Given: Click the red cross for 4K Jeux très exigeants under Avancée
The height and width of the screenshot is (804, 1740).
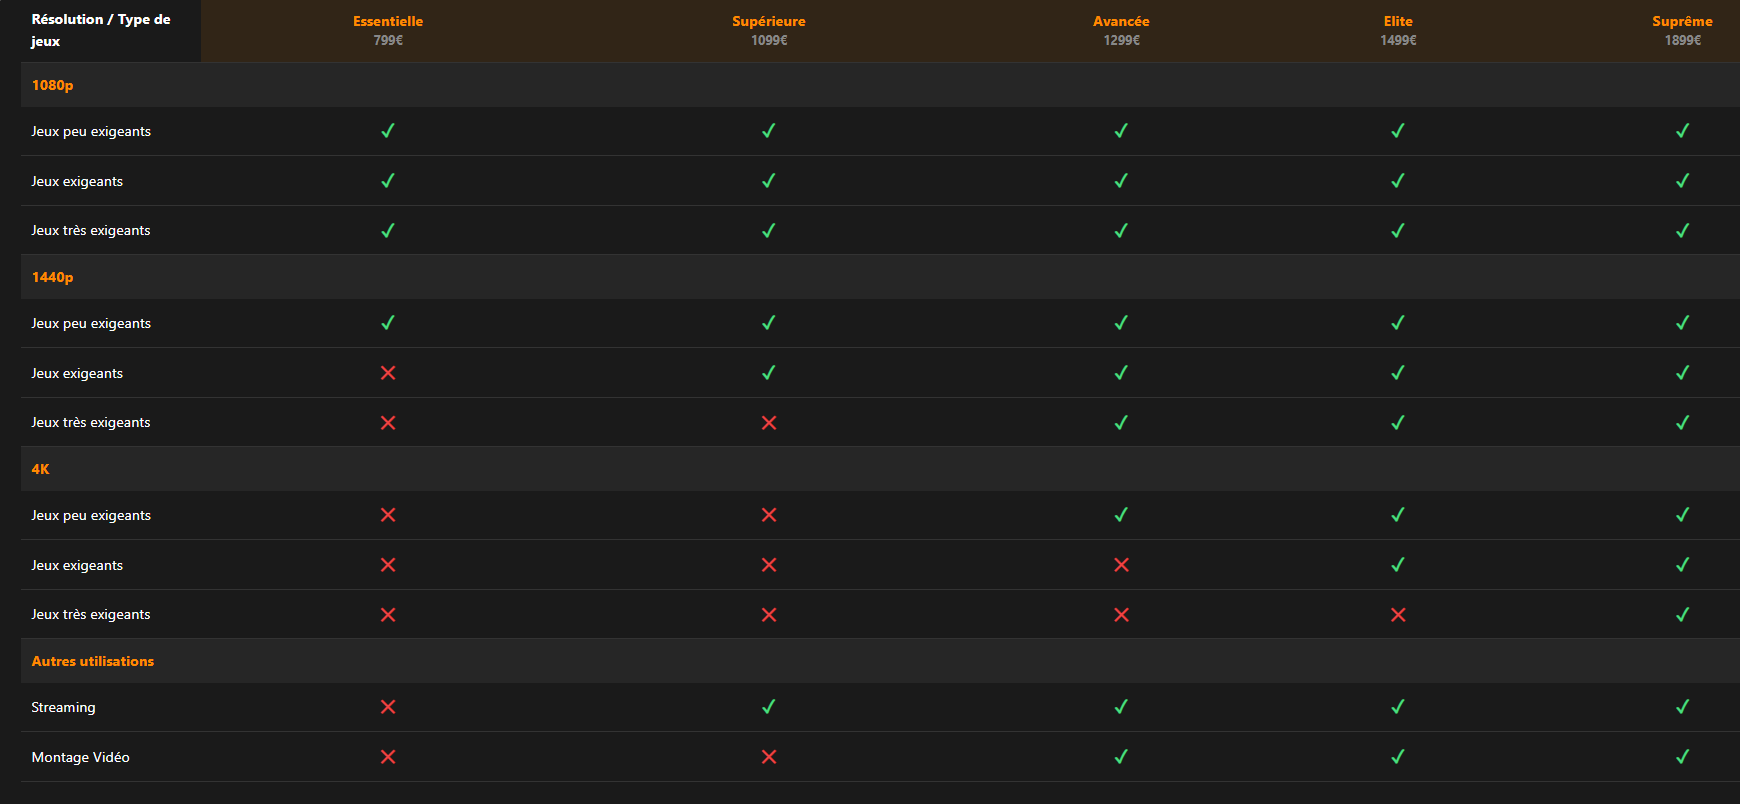Looking at the screenshot, I should [1121, 615].
